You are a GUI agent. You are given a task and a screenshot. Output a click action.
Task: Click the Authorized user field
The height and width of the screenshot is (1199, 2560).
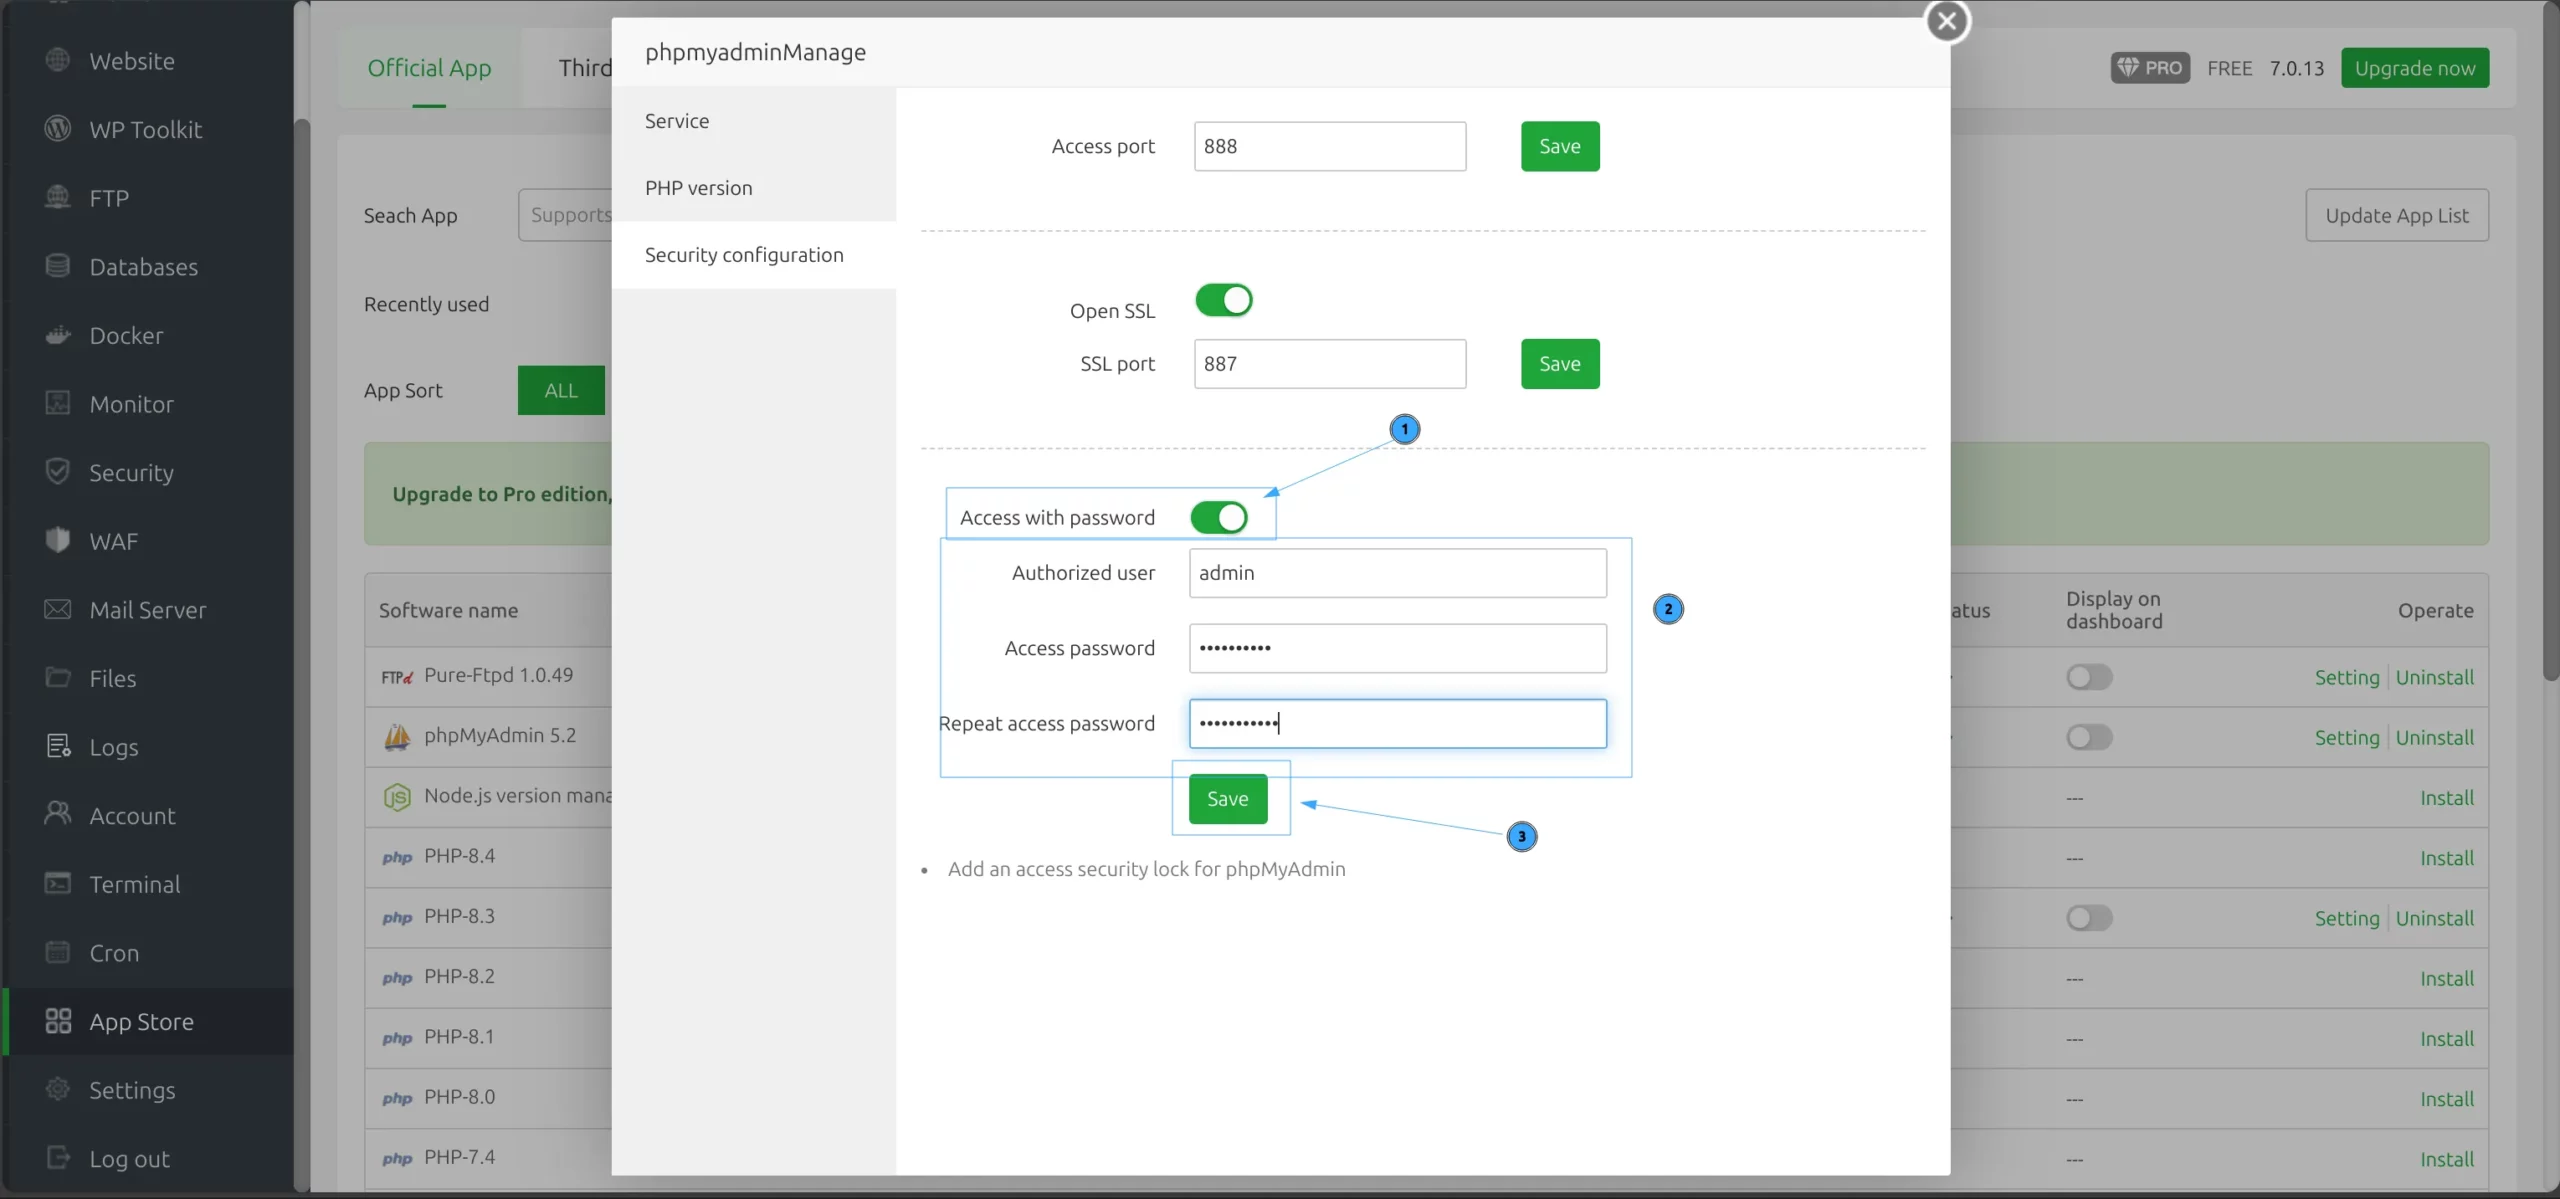pos(1398,572)
